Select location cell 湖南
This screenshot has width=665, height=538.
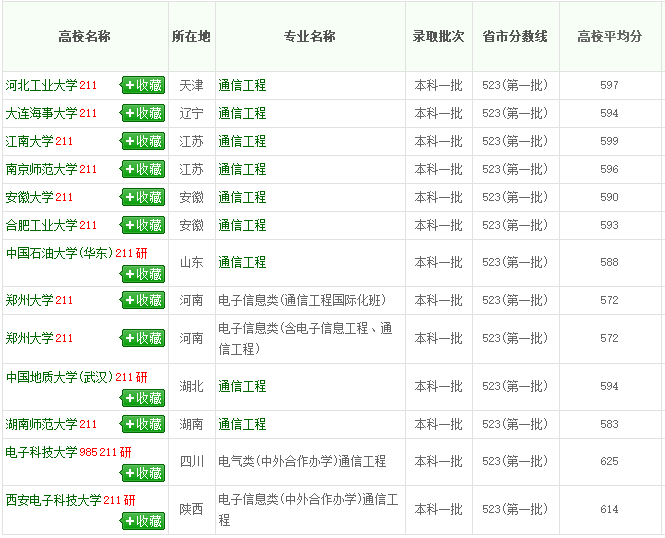click(191, 424)
